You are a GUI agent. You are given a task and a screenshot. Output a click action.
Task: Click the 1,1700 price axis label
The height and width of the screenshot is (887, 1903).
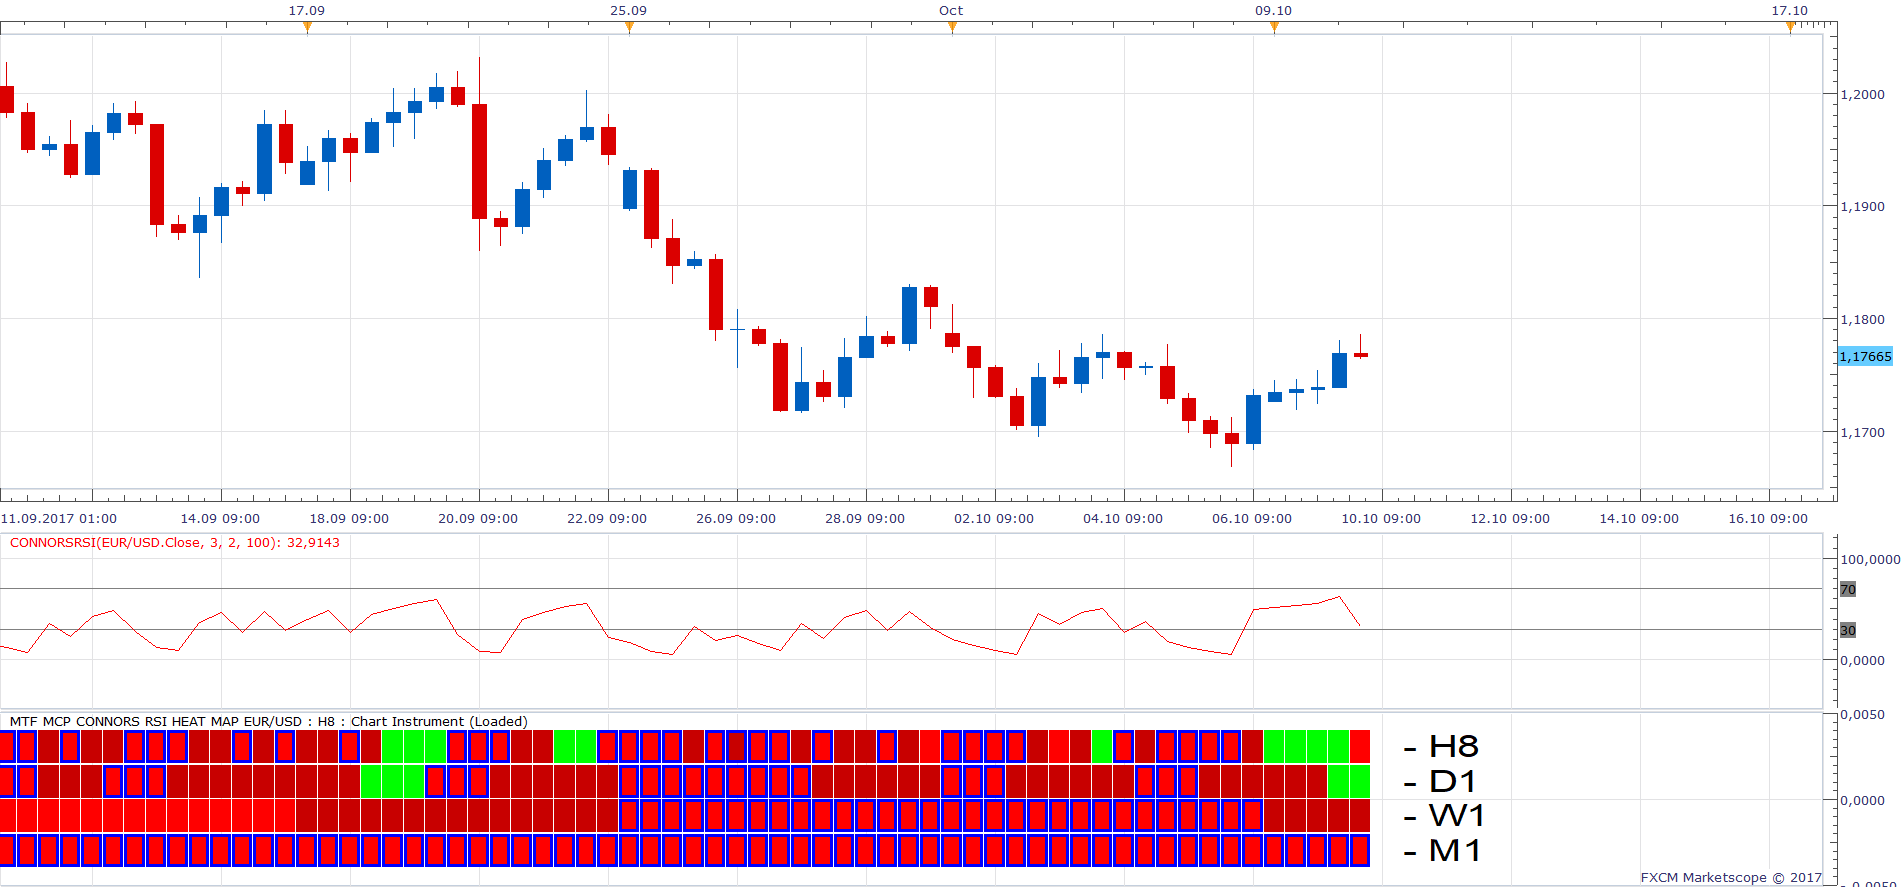[x=1862, y=432]
